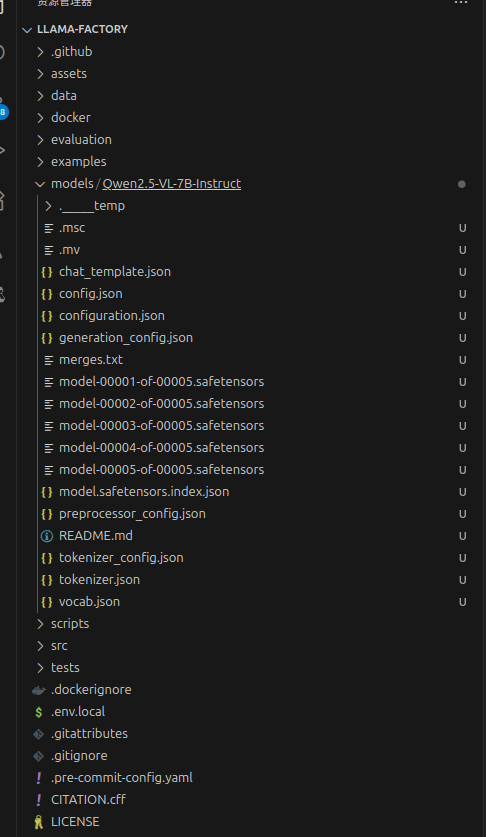Click untracked U badge for vocab.json

coord(463,602)
